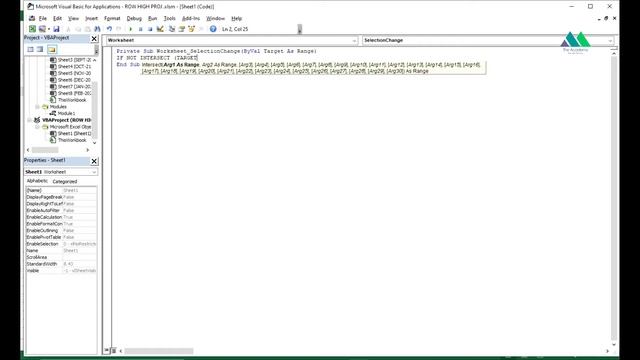Click the Insert UserForm toolbar icon
Screen dimensions: 640x360
[42, 29]
